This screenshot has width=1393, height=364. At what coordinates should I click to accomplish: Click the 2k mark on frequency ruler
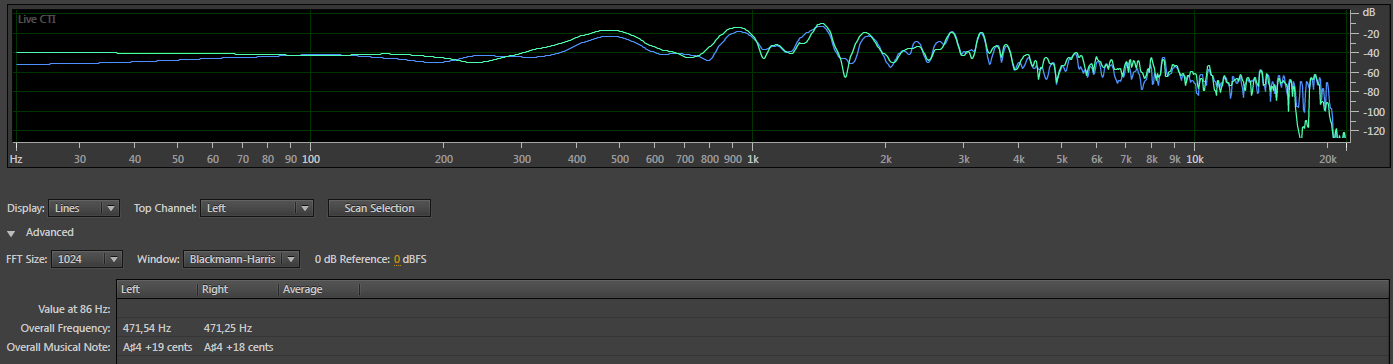[x=885, y=159]
